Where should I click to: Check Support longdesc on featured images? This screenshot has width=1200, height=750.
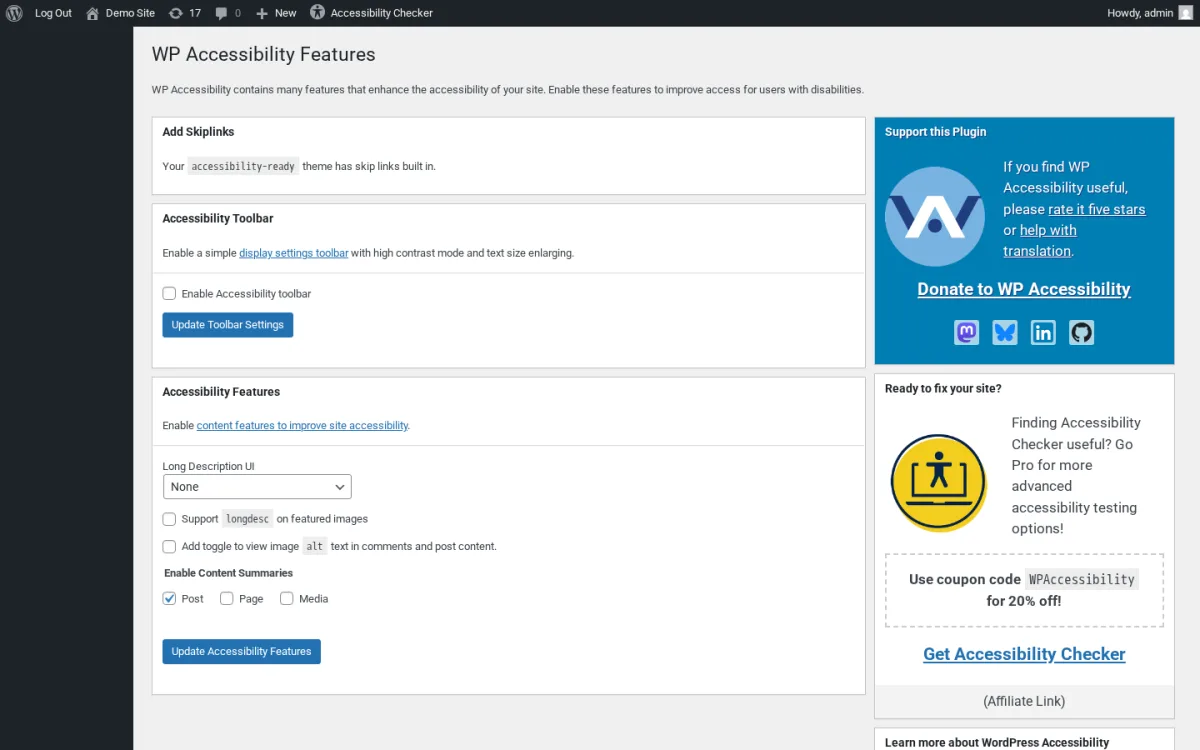(x=169, y=519)
